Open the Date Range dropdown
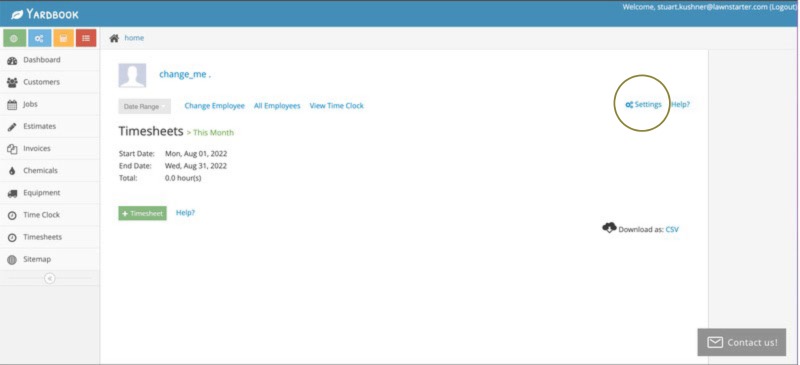800x365 pixels. click(x=144, y=106)
